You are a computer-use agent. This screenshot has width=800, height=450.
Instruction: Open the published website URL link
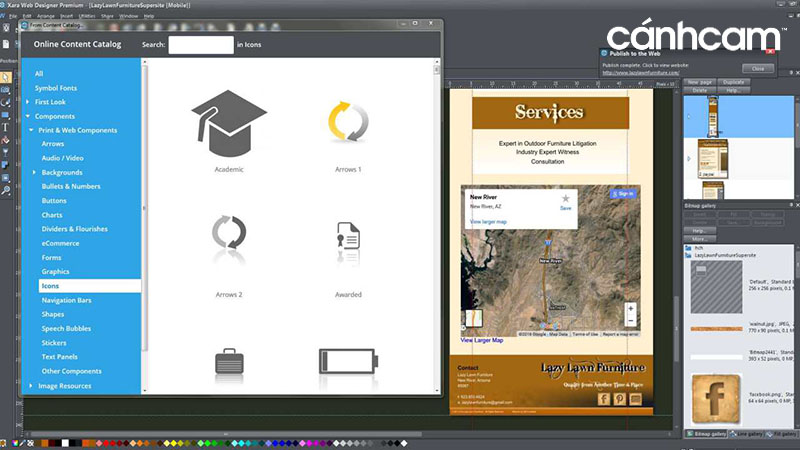coord(640,73)
